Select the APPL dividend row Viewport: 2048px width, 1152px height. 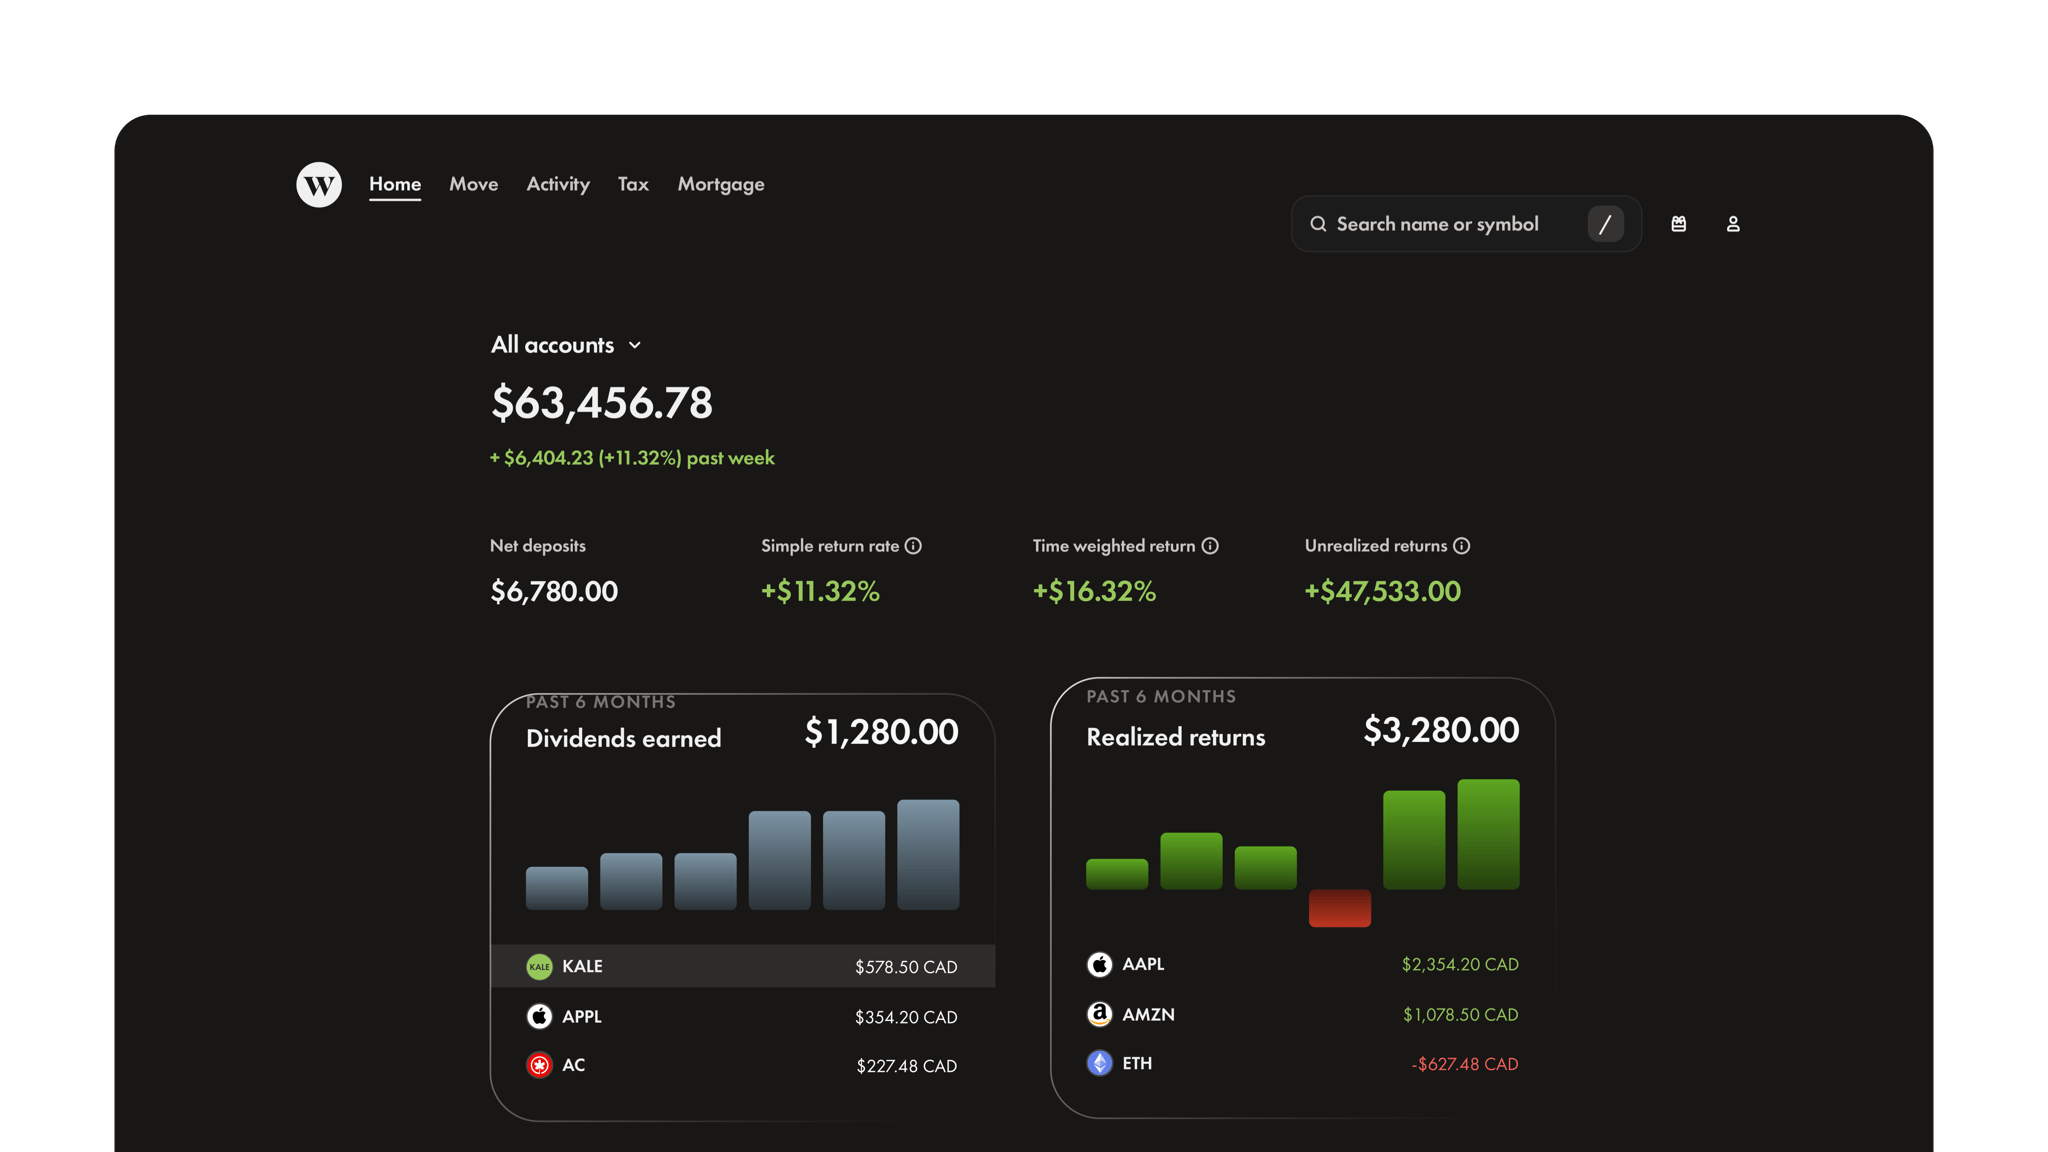[x=742, y=1016]
